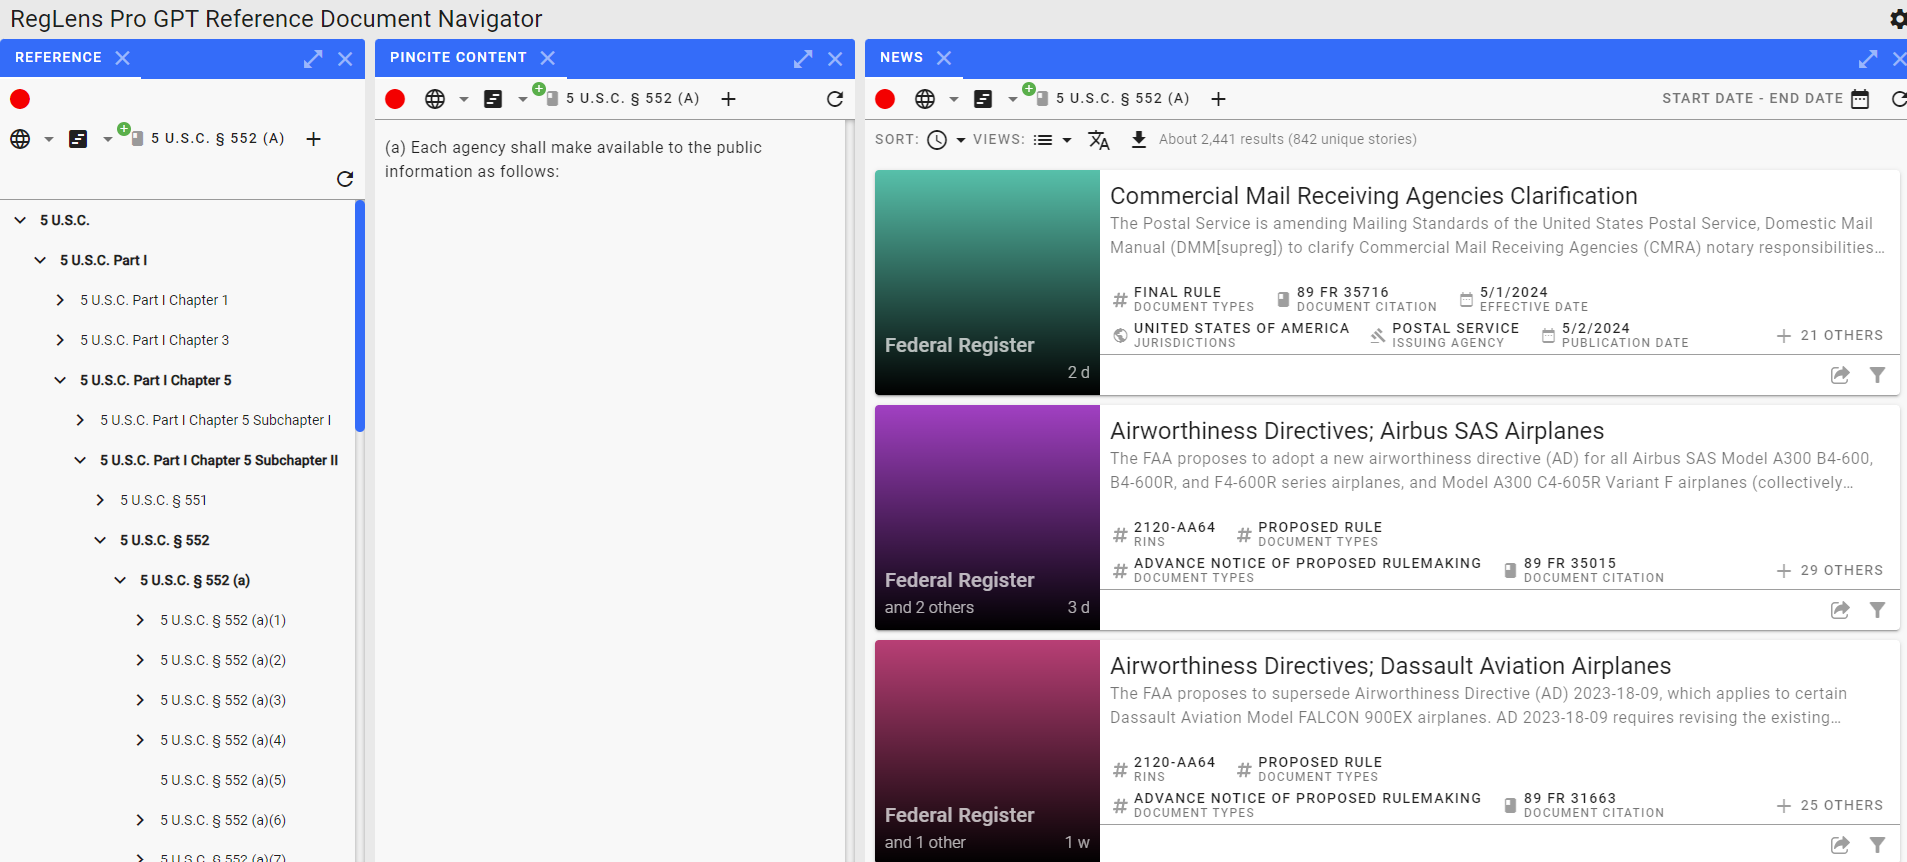Show 21 others metadata for first story
Image resolution: width=1907 pixels, height=862 pixels.
pos(1830,336)
